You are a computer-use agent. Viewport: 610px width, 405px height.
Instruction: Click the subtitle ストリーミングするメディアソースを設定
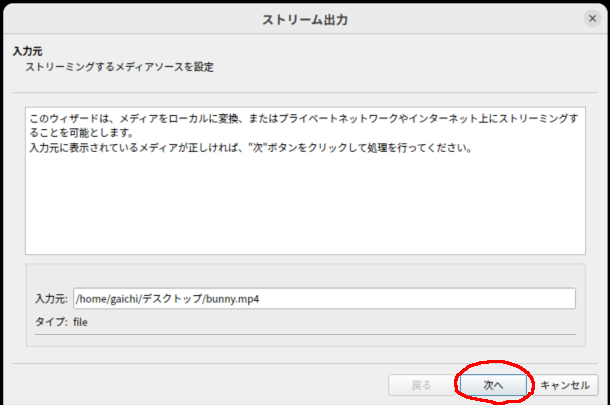119,67
